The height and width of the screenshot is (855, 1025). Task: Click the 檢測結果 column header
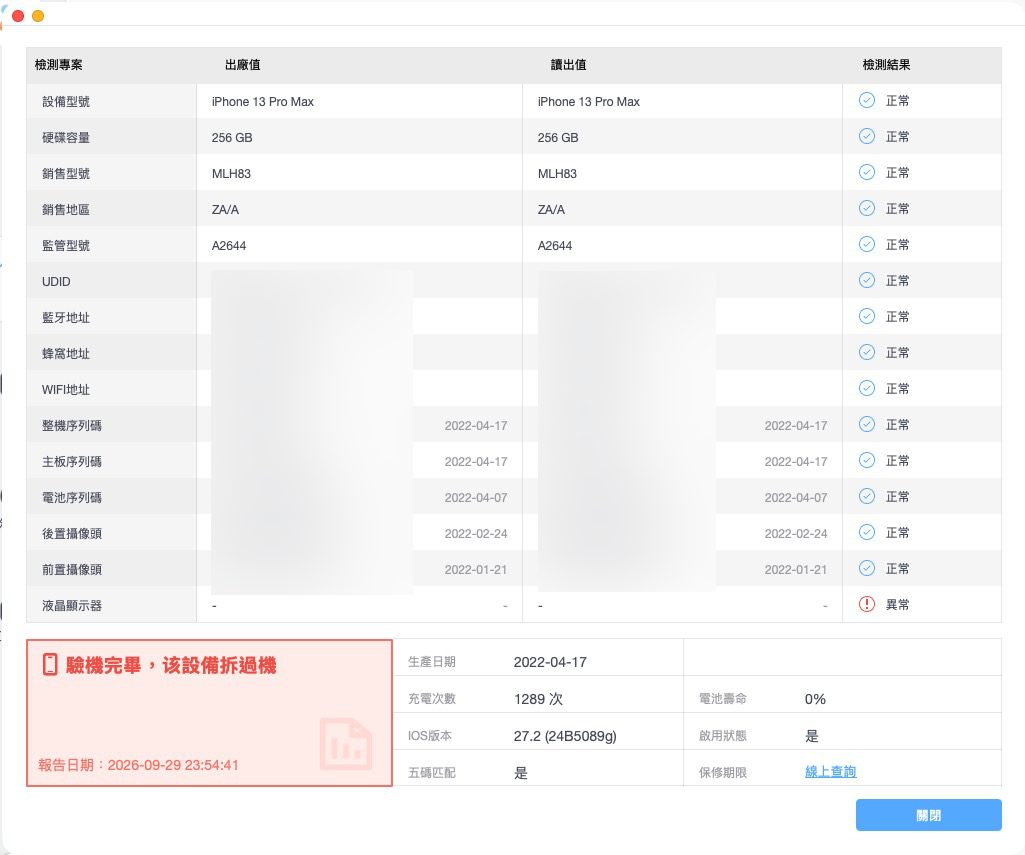[886, 65]
